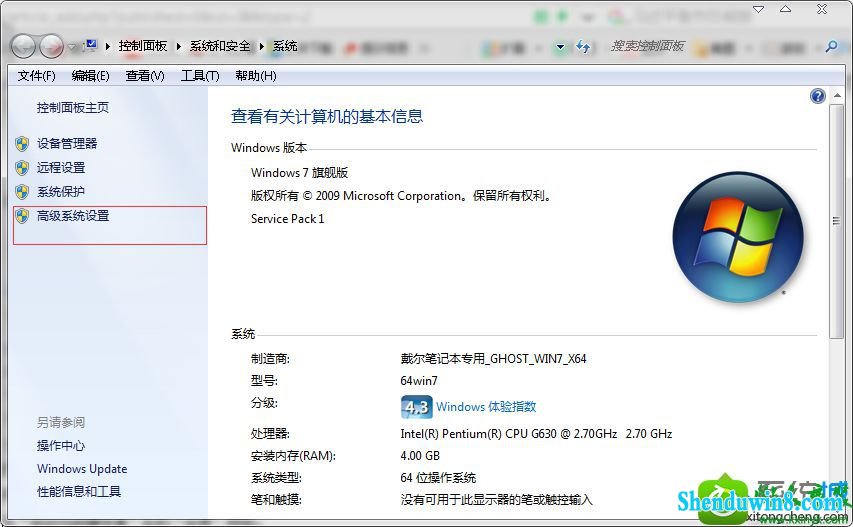Click the vertical scrollbar thumb
This screenshot has width=853, height=527.
[x=837, y=221]
